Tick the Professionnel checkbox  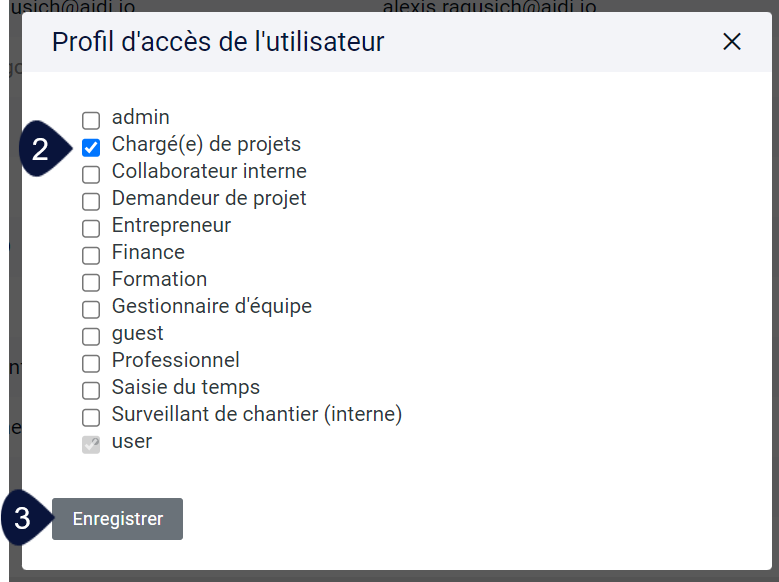coord(91,363)
